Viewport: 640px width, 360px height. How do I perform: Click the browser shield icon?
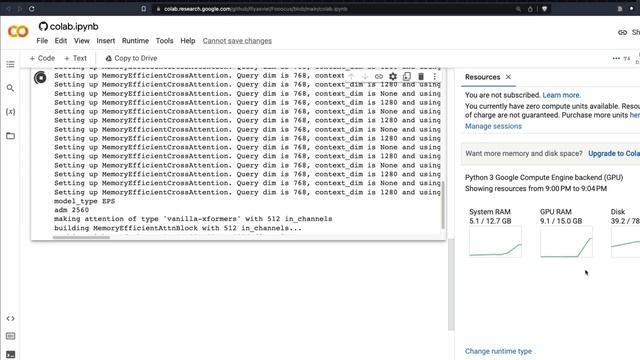coord(544,9)
